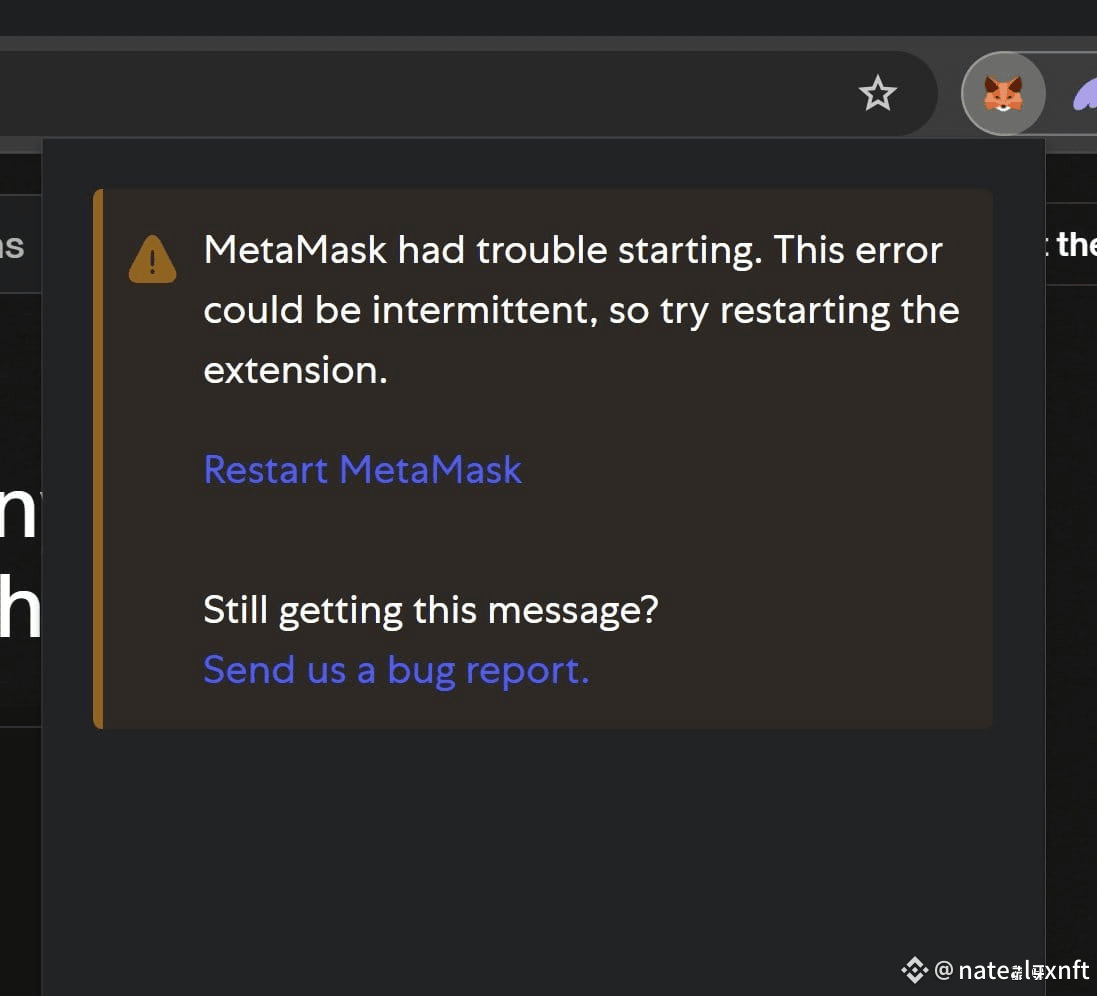
Task: Open the Send us a bug report link
Action: point(396,670)
